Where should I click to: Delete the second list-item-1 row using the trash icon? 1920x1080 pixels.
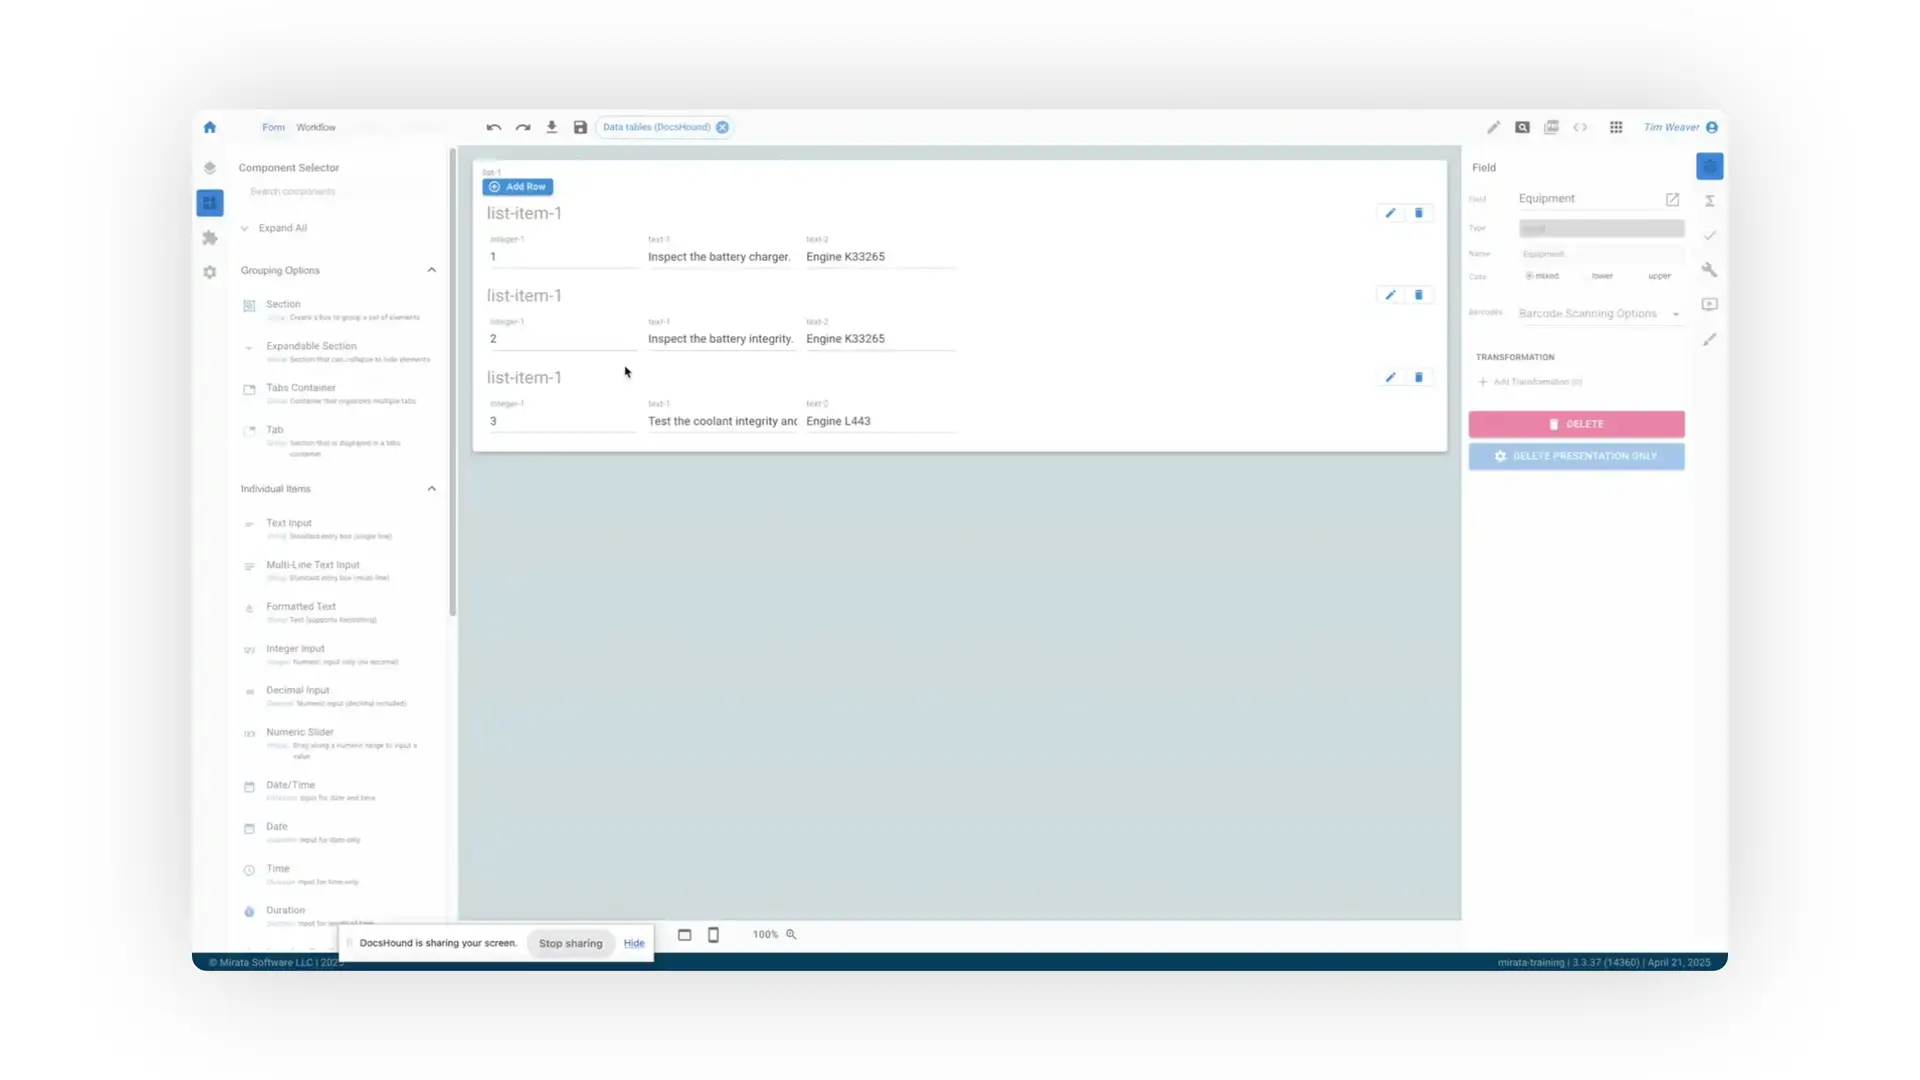pyautogui.click(x=1420, y=295)
